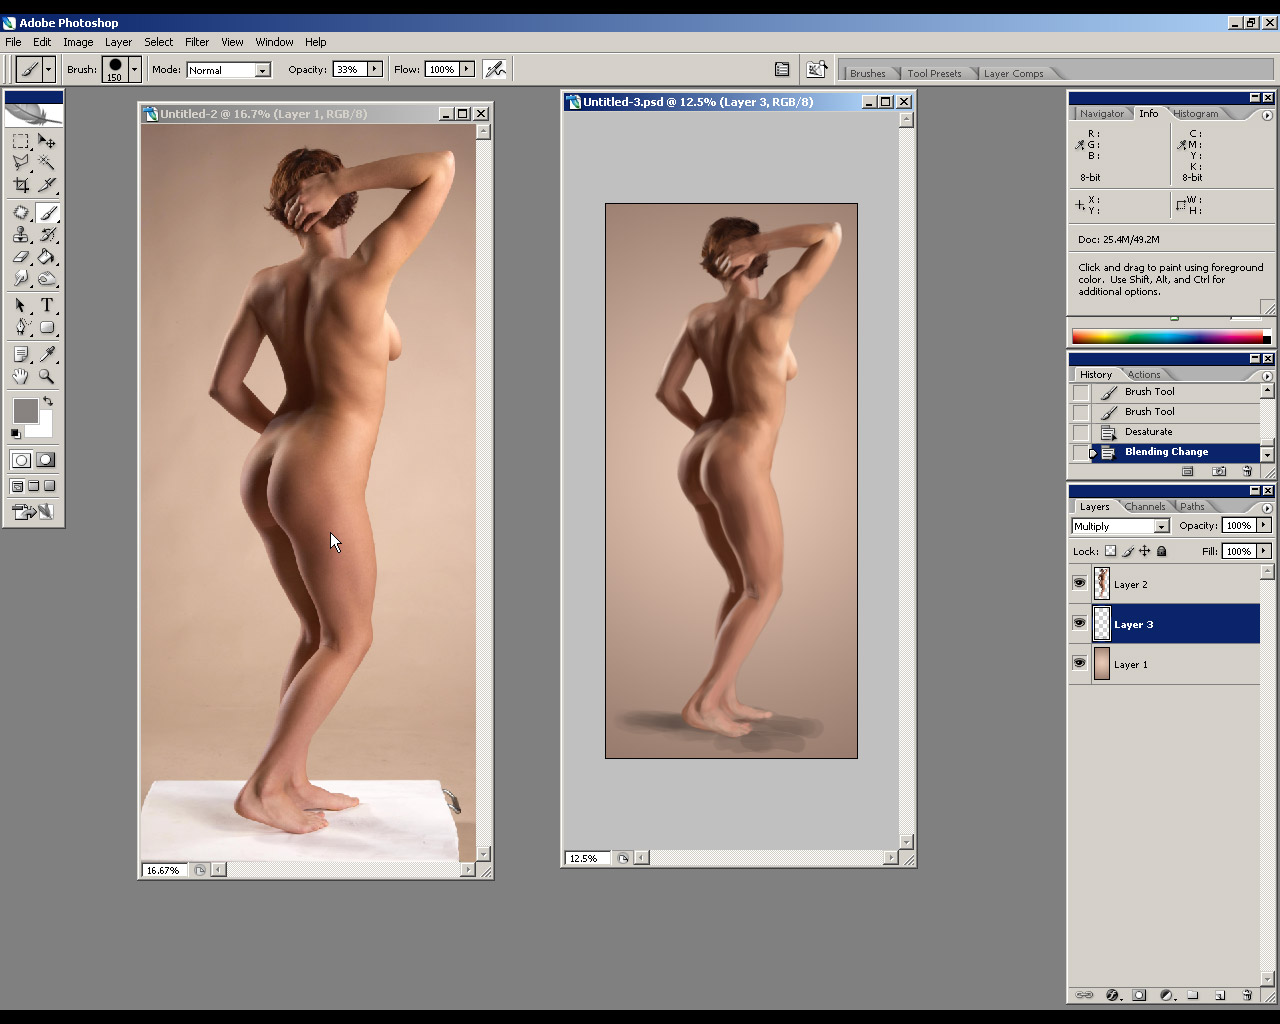Expand the brush preset picker arrow
This screenshot has height=1024, width=1280.
pyautogui.click(x=134, y=69)
